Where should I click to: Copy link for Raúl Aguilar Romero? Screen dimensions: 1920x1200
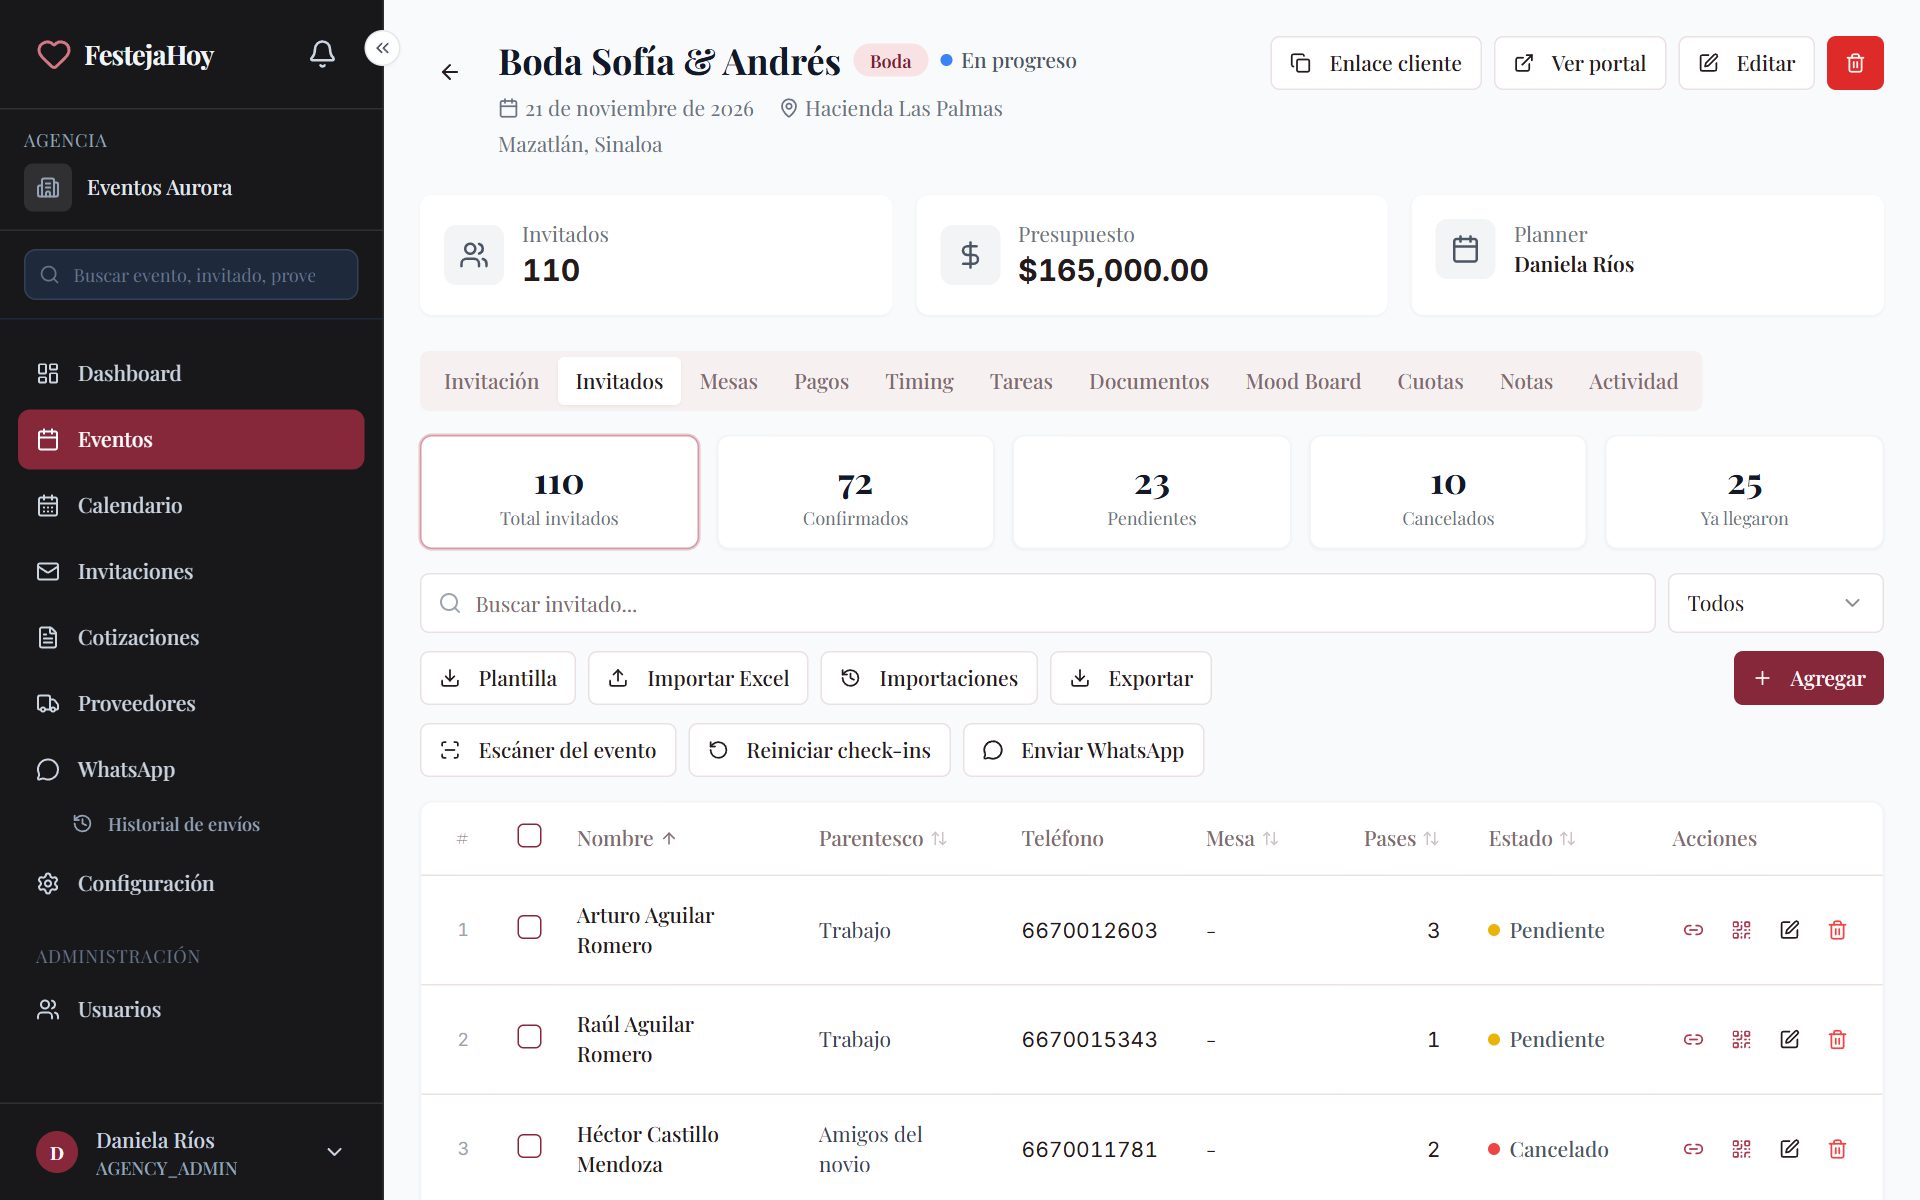click(x=1693, y=1039)
